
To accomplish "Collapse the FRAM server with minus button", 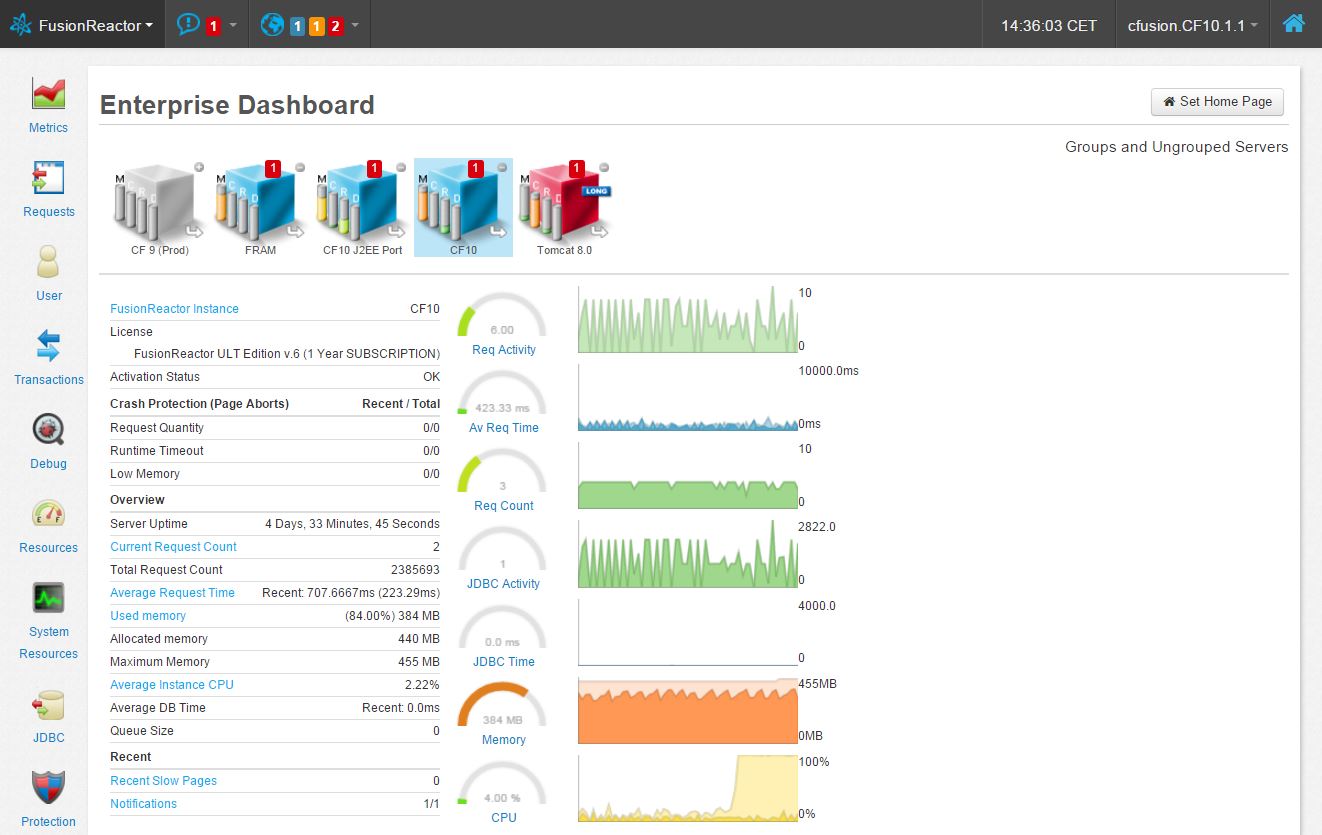I will point(300,167).
